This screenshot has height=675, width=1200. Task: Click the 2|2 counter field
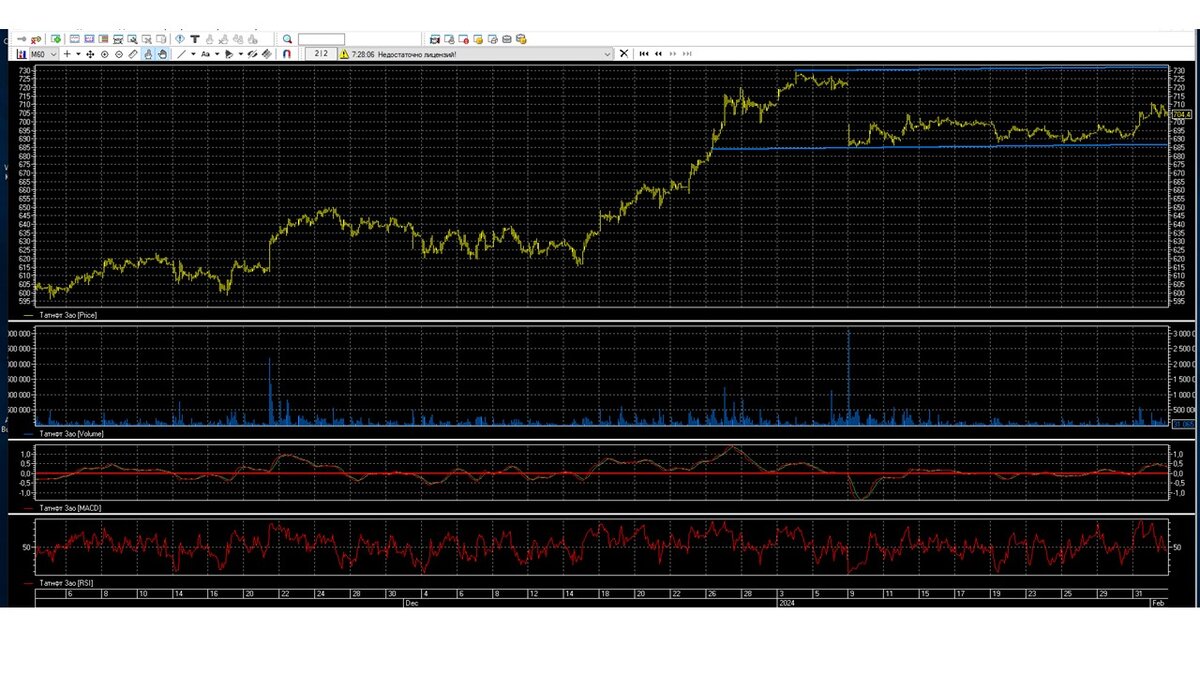click(321, 53)
